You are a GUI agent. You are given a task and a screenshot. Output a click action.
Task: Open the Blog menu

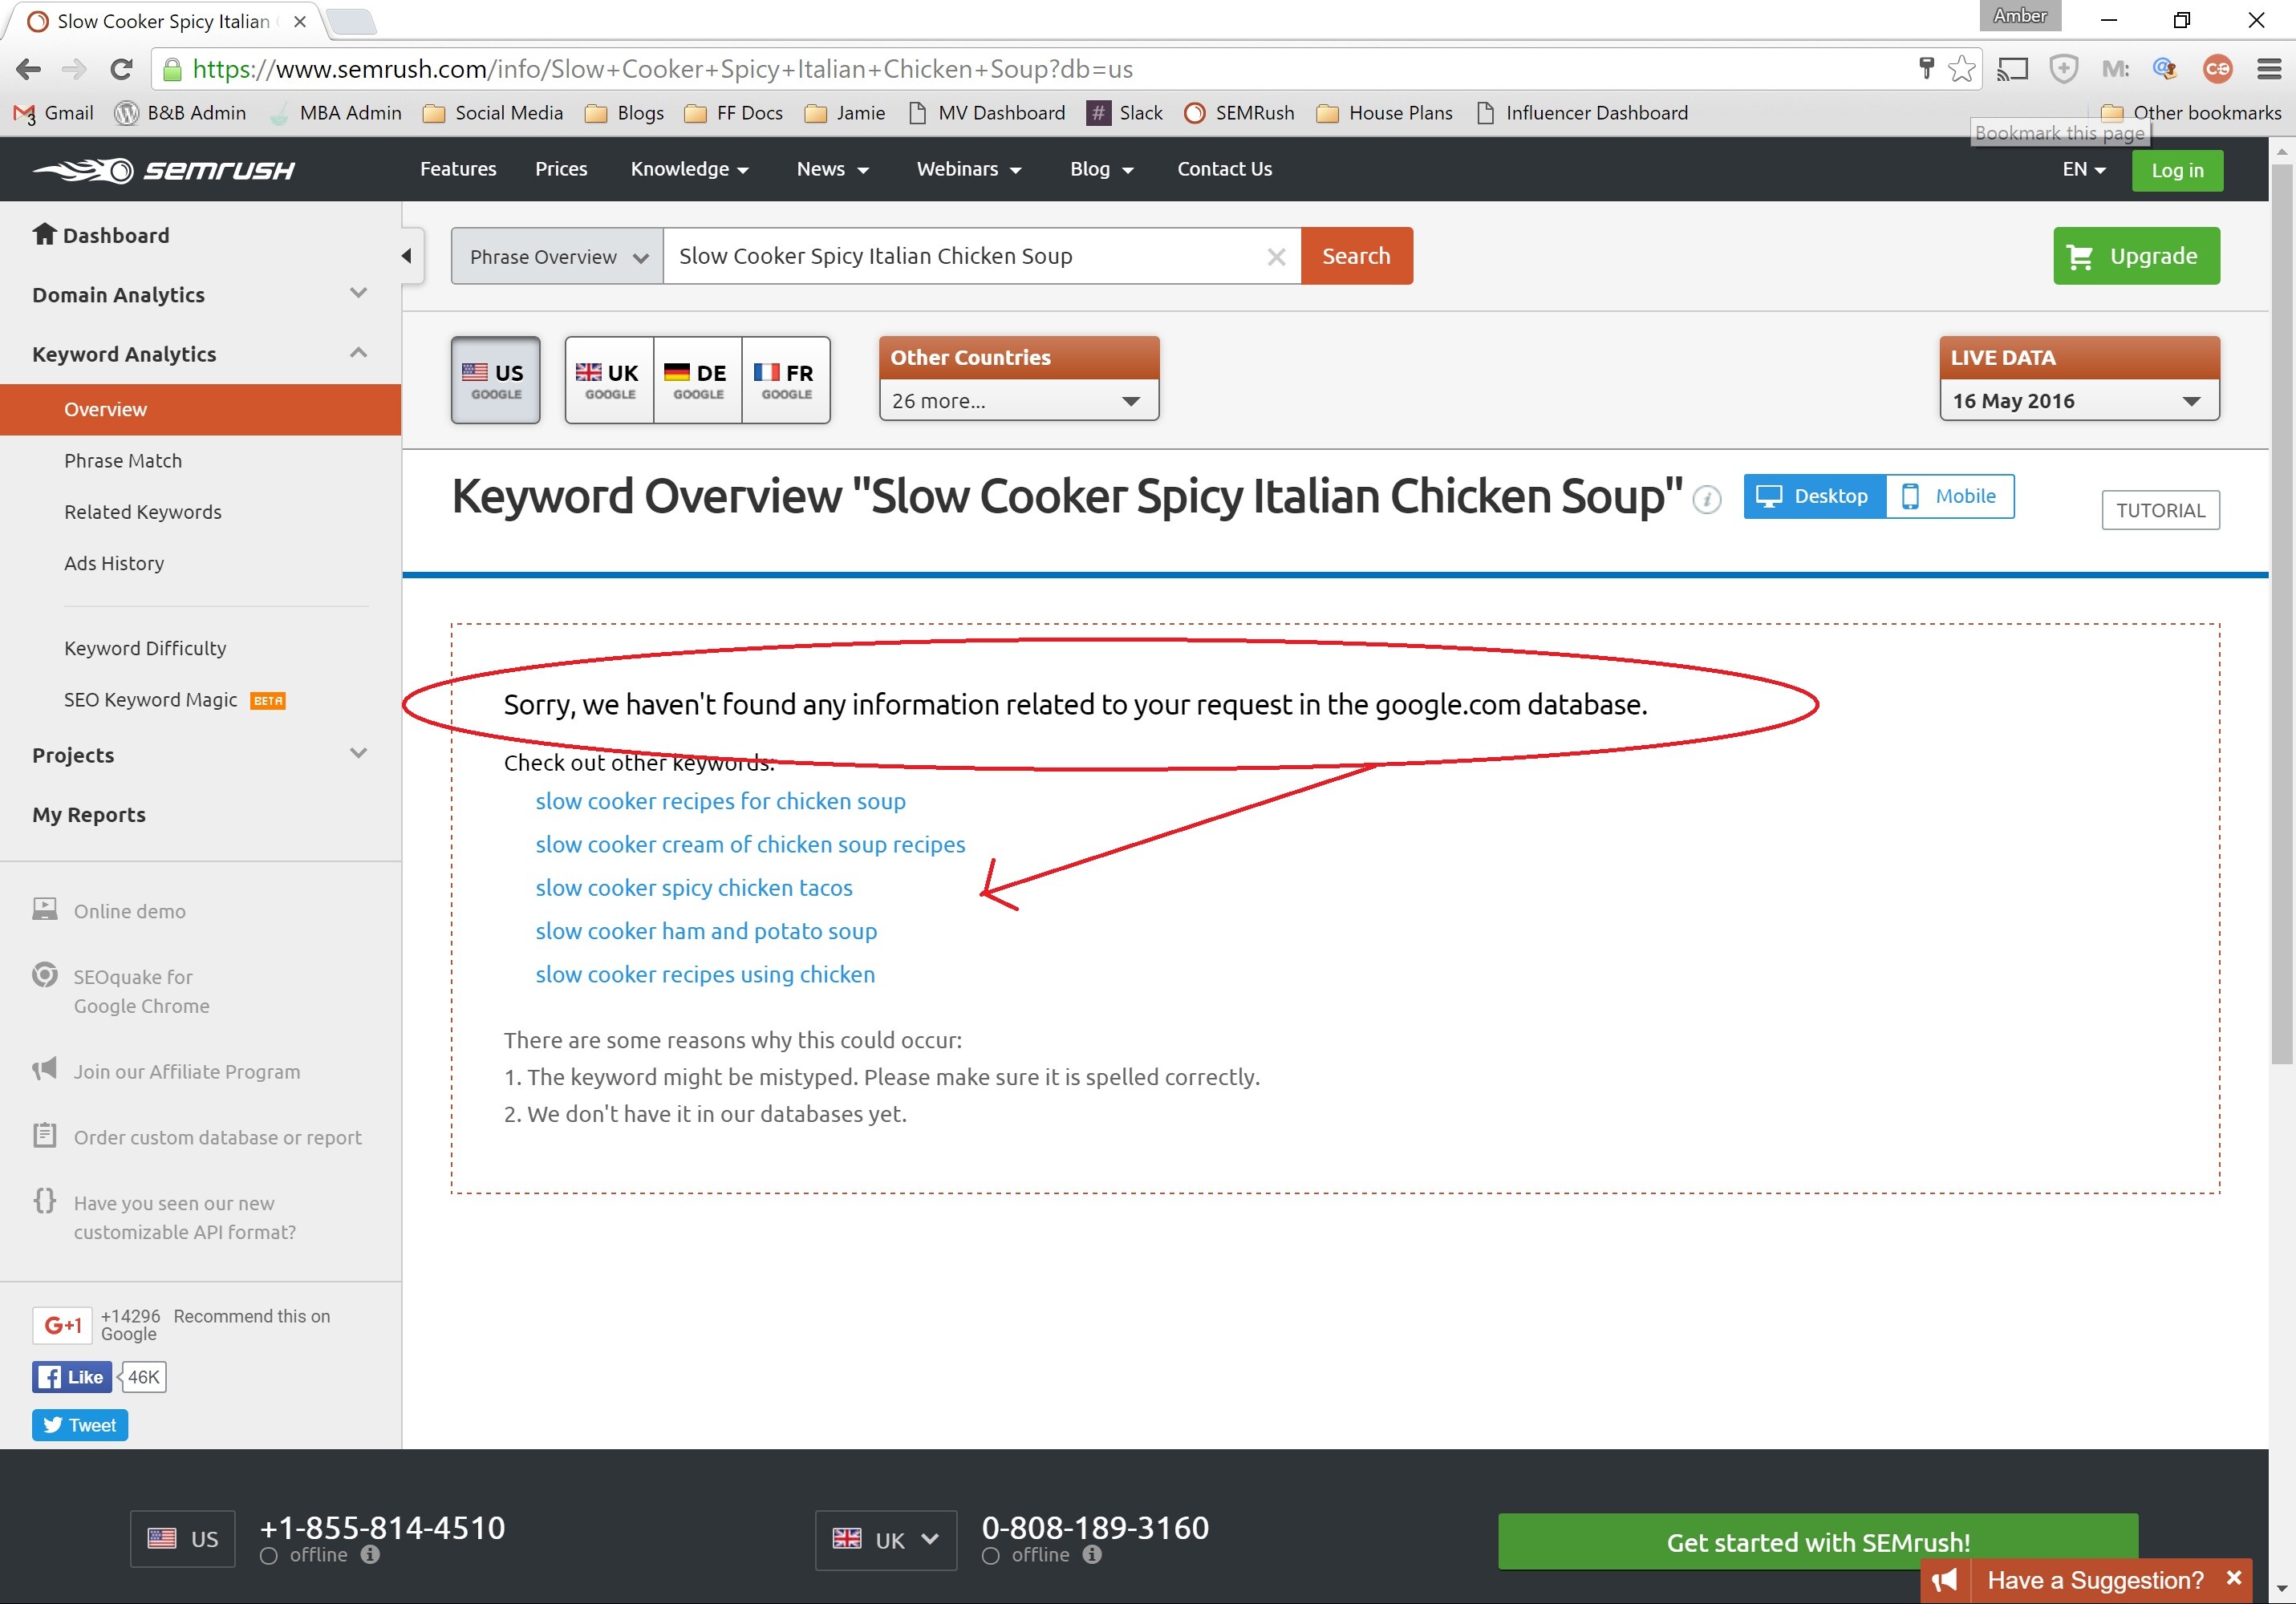click(x=1101, y=169)
